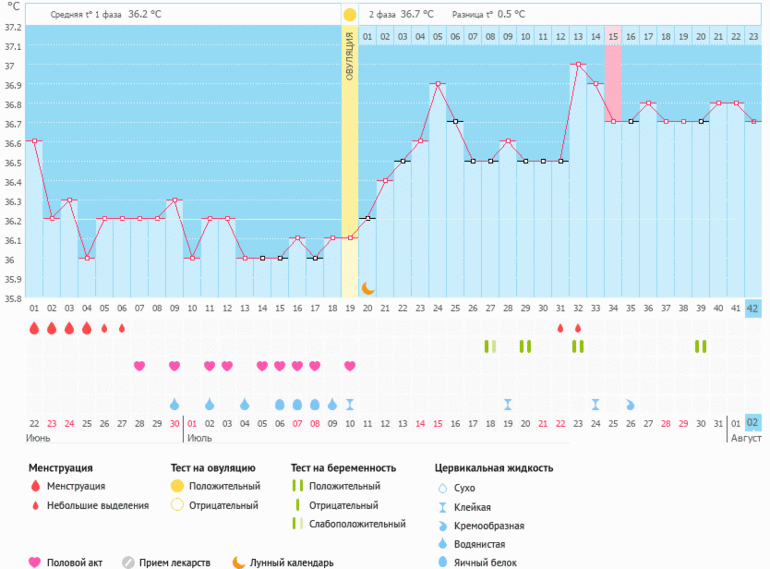
Task: Click the pink highlighted day 15 header cell
Action: point(613,37)
